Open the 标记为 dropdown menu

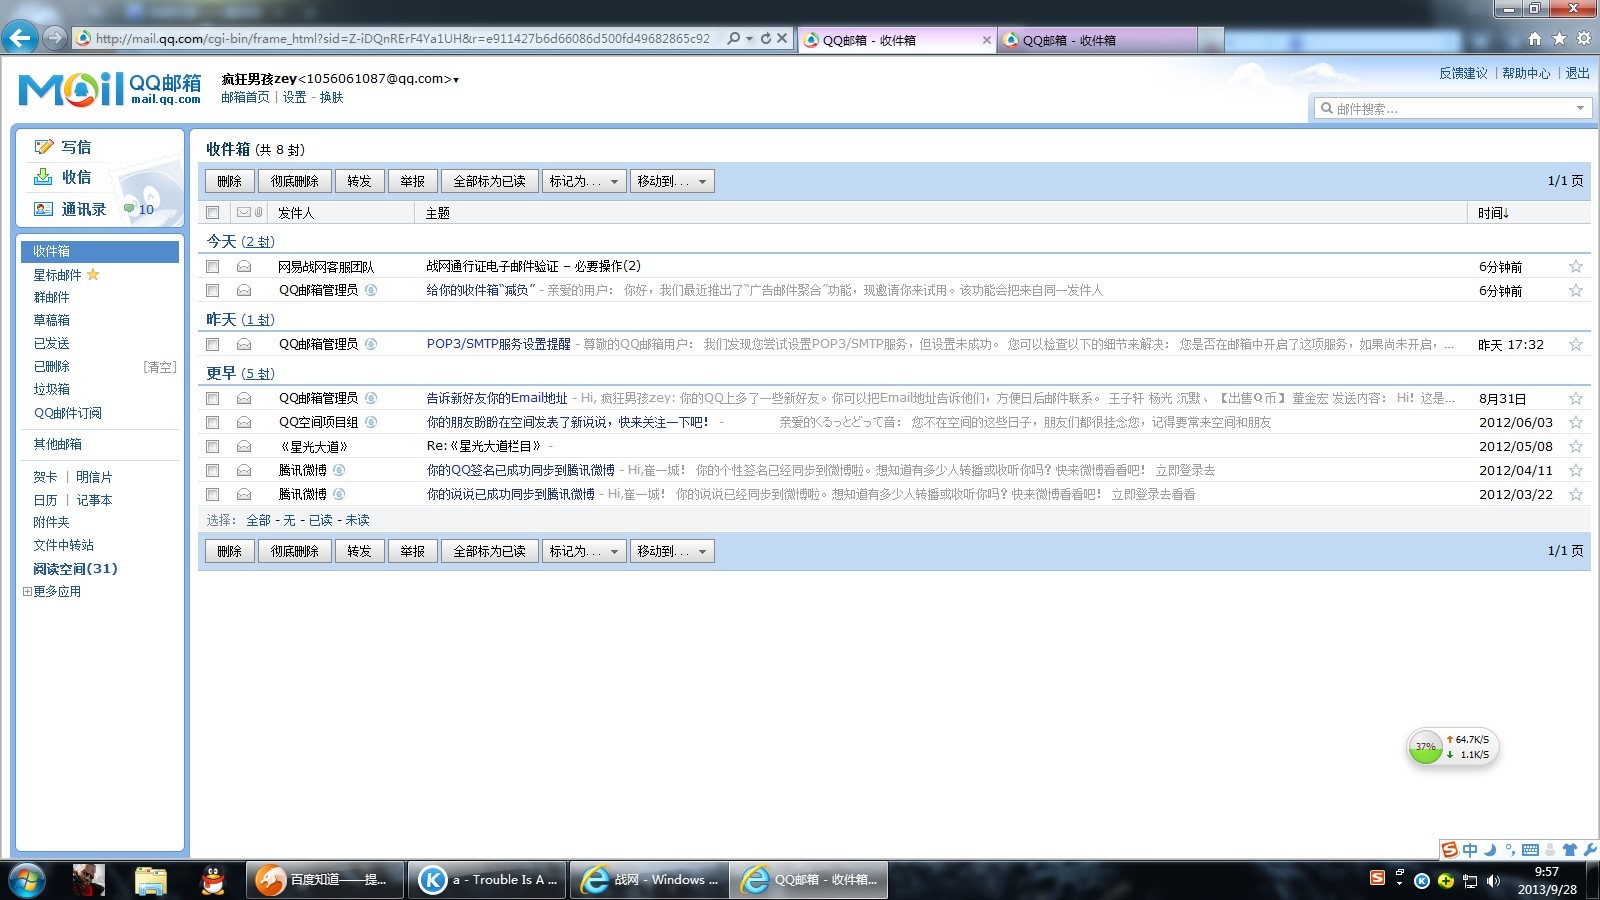(583, 181)
